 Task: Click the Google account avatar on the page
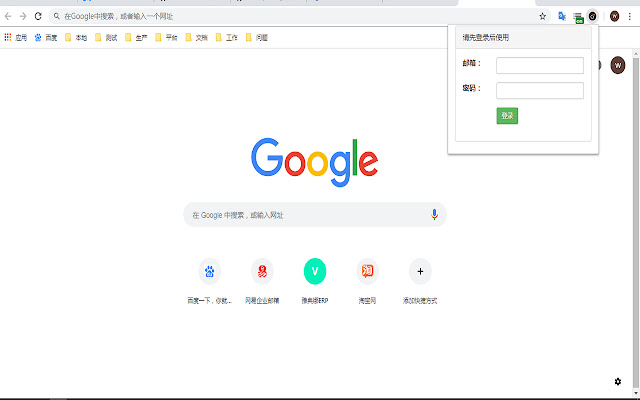(x=618, y=65)
